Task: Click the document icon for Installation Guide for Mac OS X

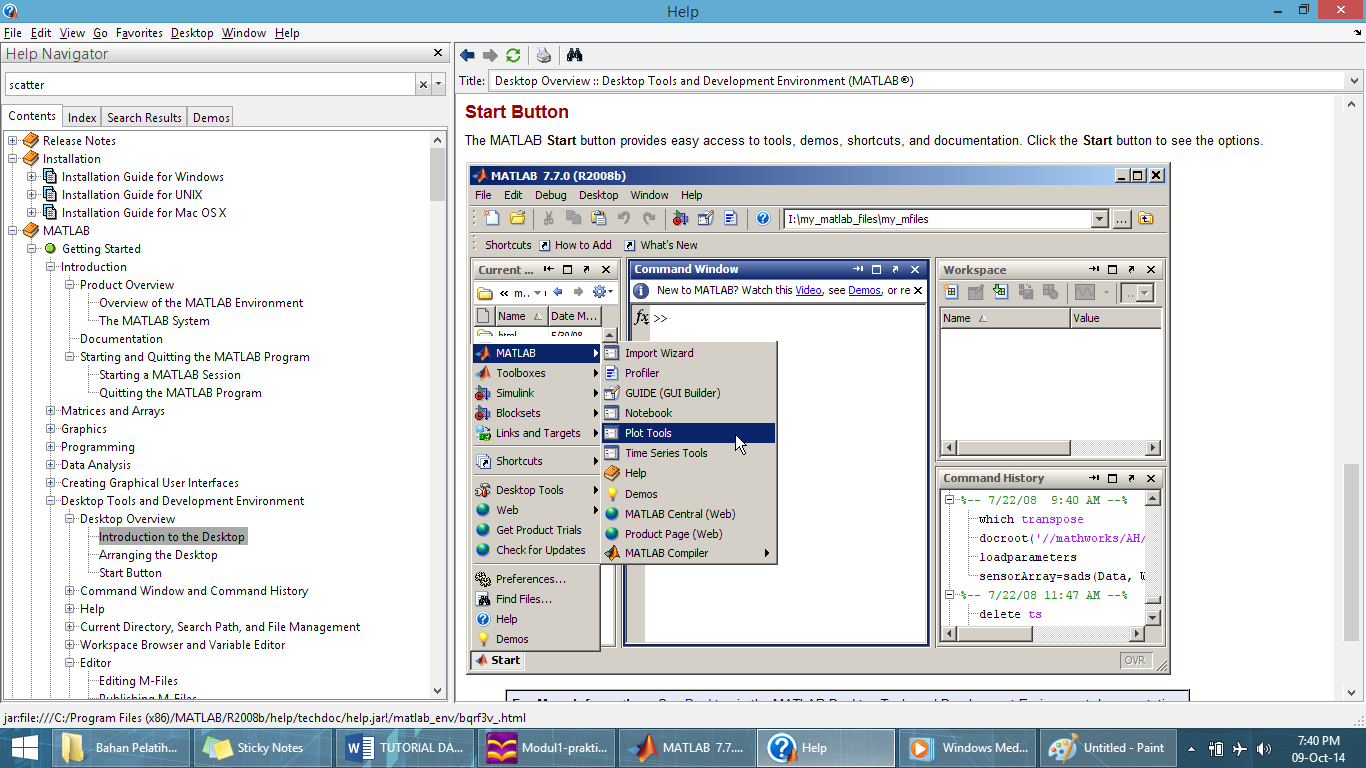Action: [50, 213]
